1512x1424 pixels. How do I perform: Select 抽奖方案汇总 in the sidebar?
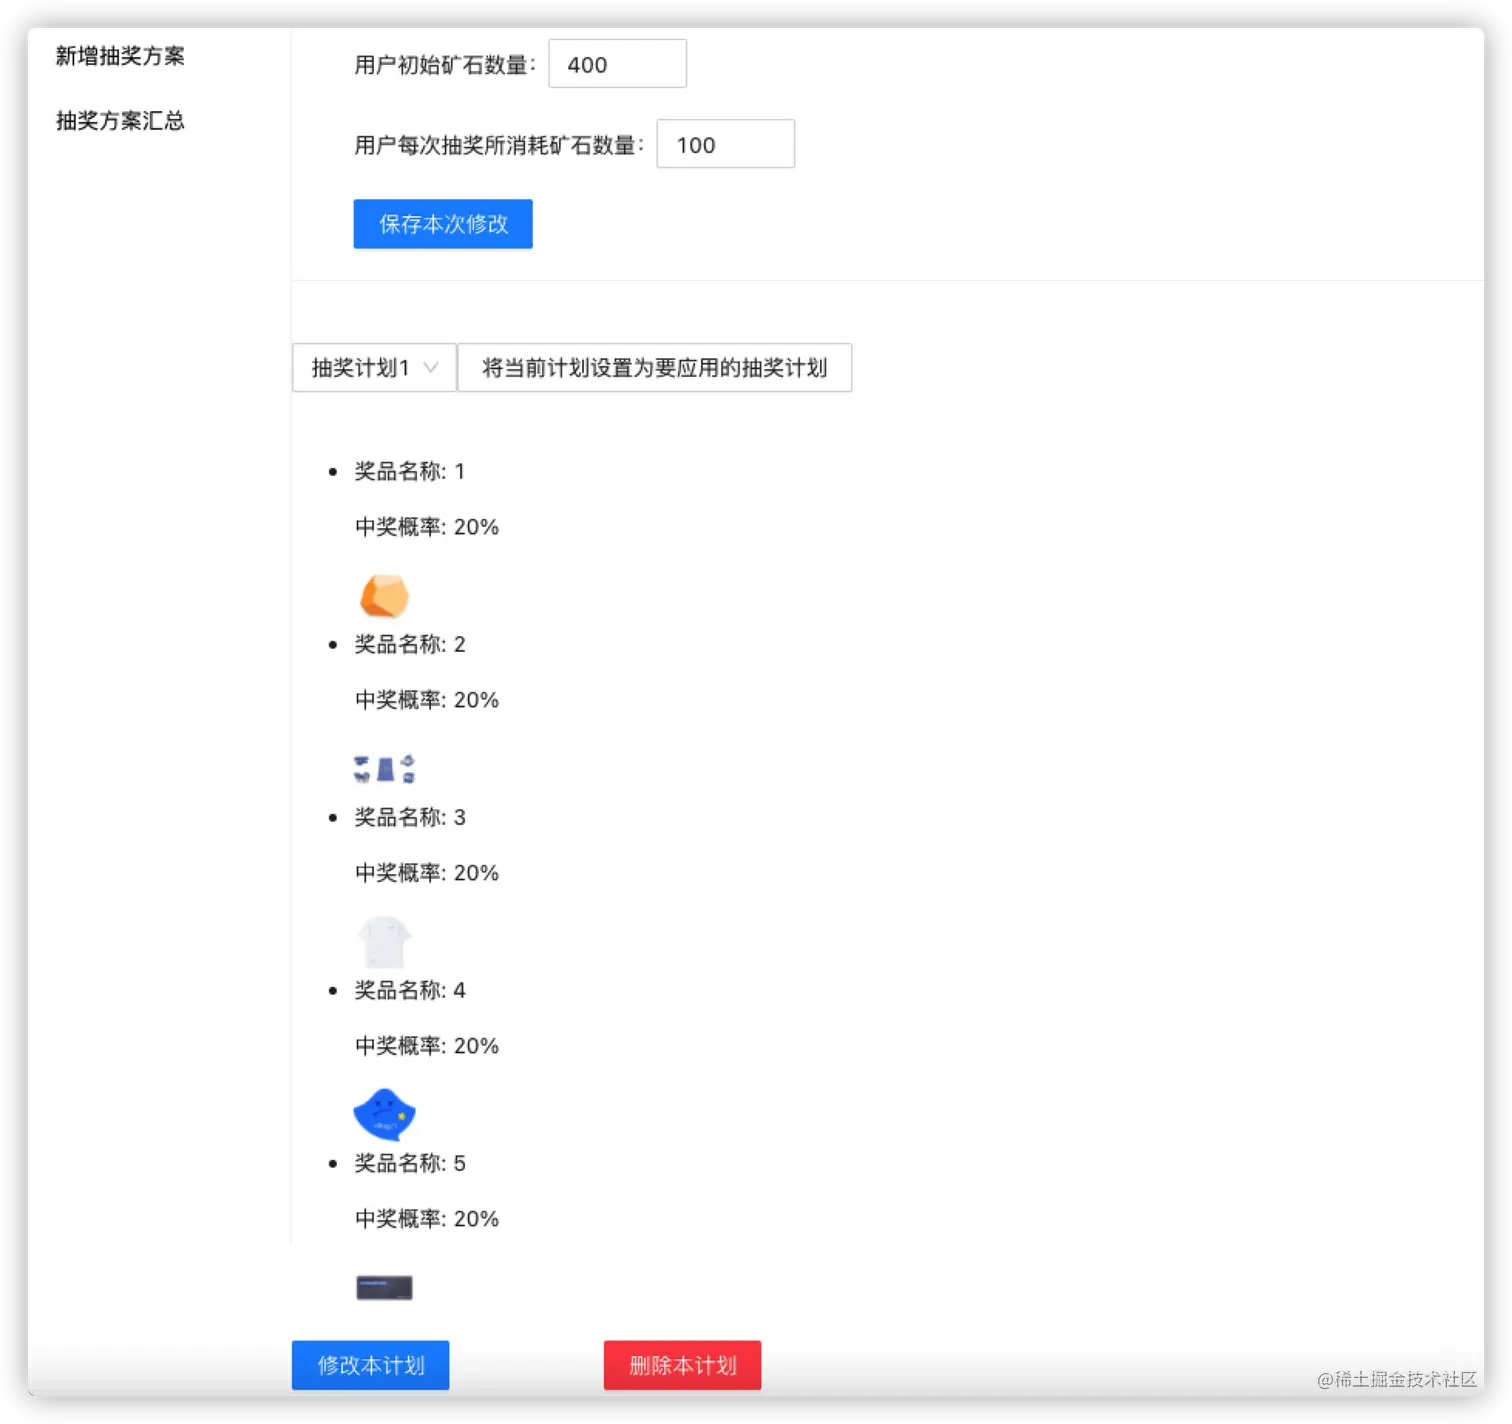pos(119,120)
